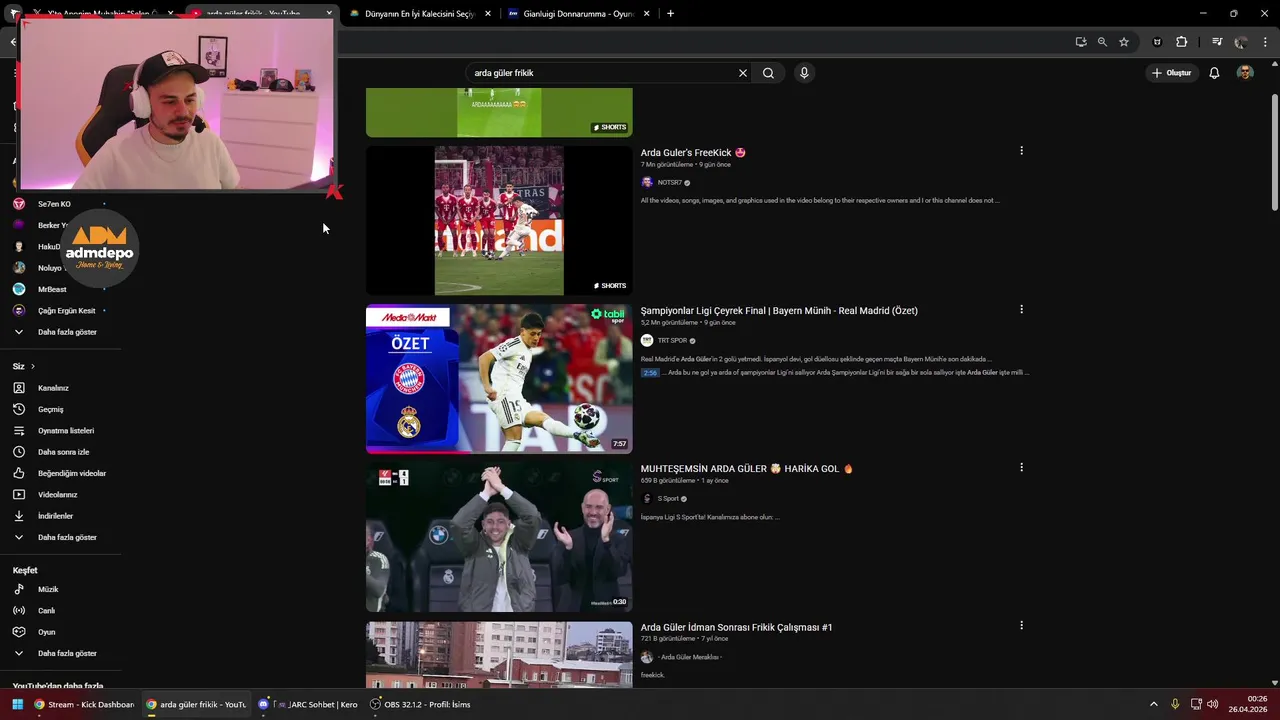
Task: Open Arda Guler's FreeKick video title
Action: pos(693,153)
